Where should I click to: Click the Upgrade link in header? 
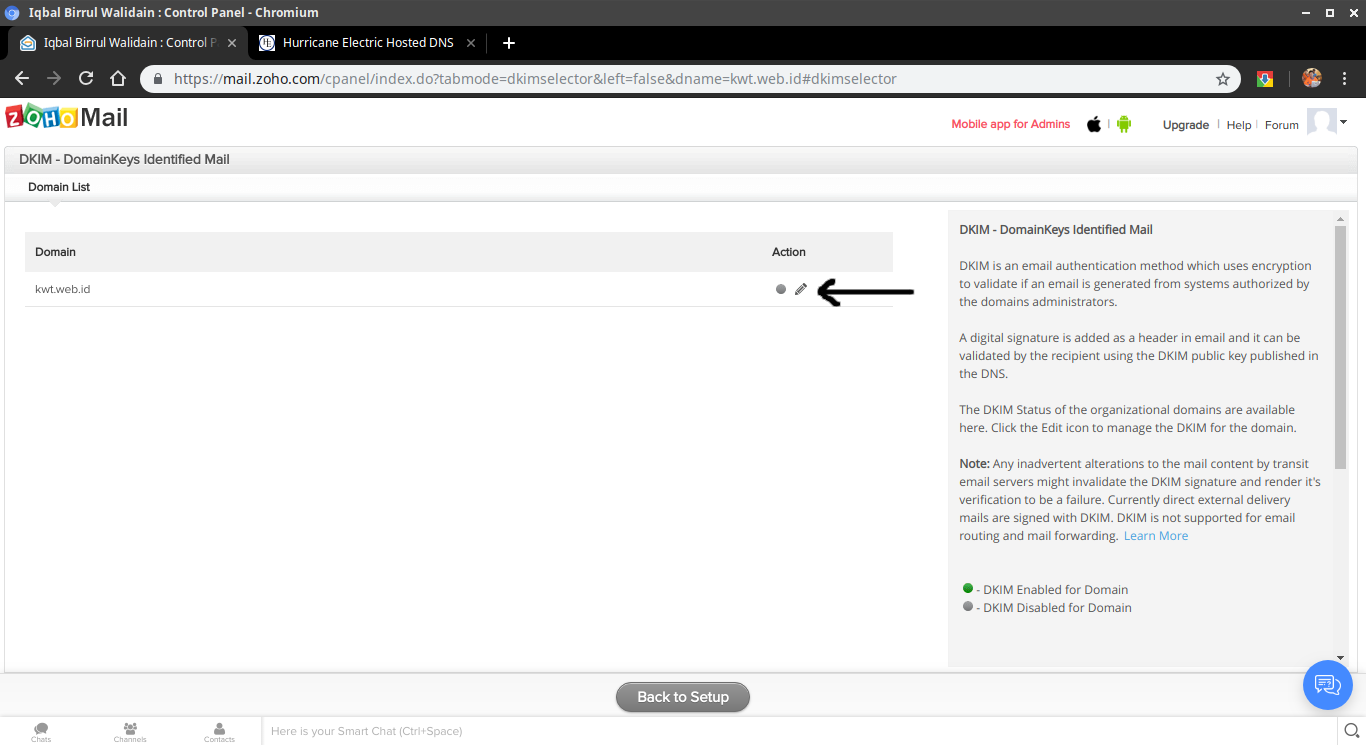click(x=1185, y=125)
